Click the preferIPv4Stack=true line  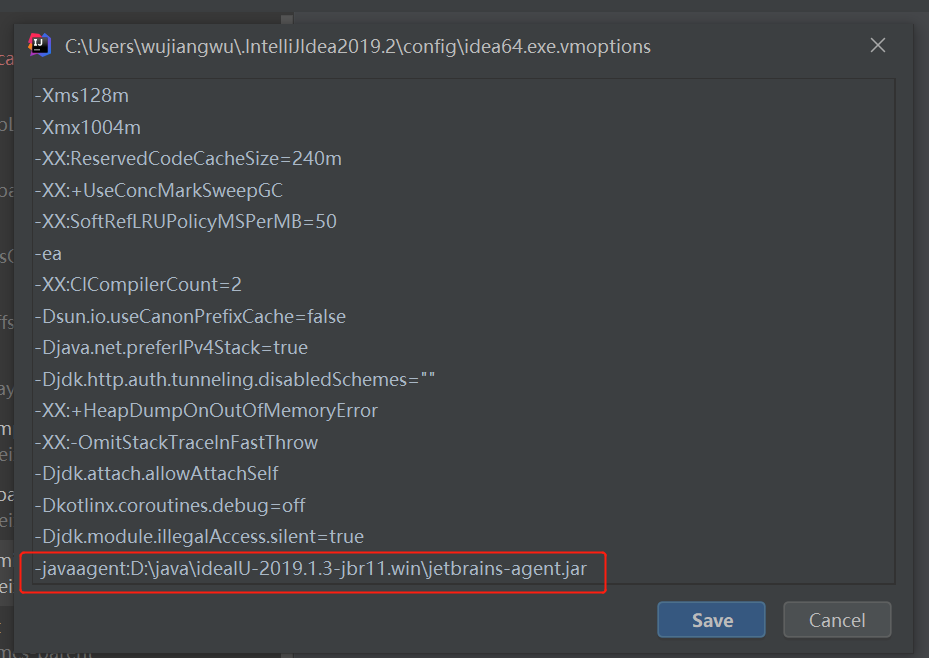(x=171, y=348)
